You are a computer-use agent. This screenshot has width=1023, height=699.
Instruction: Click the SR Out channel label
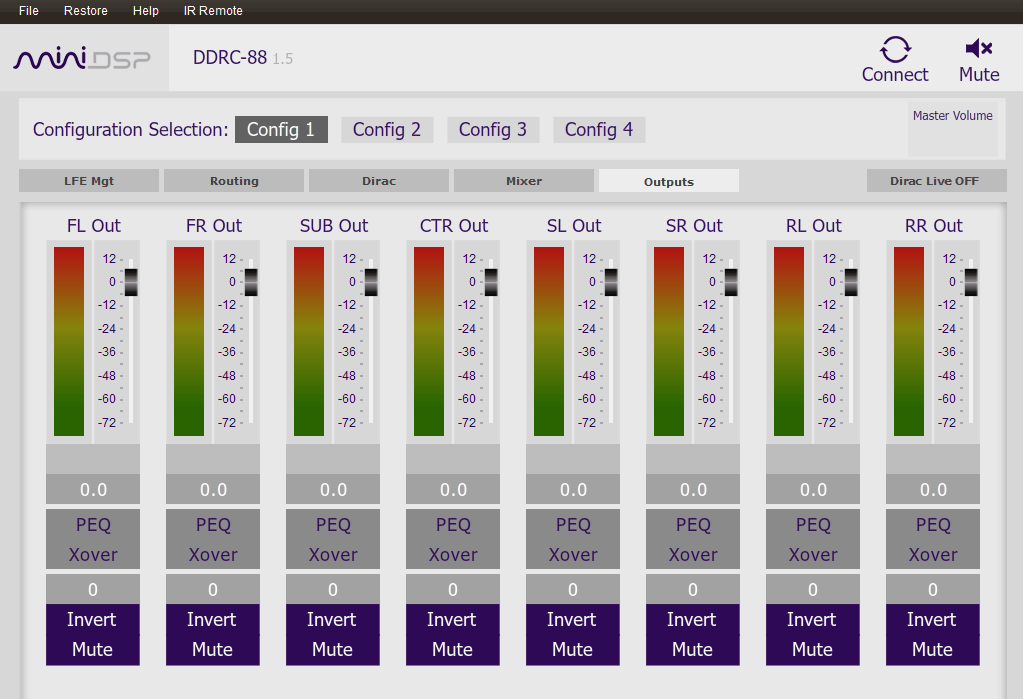tap(694, 226)
